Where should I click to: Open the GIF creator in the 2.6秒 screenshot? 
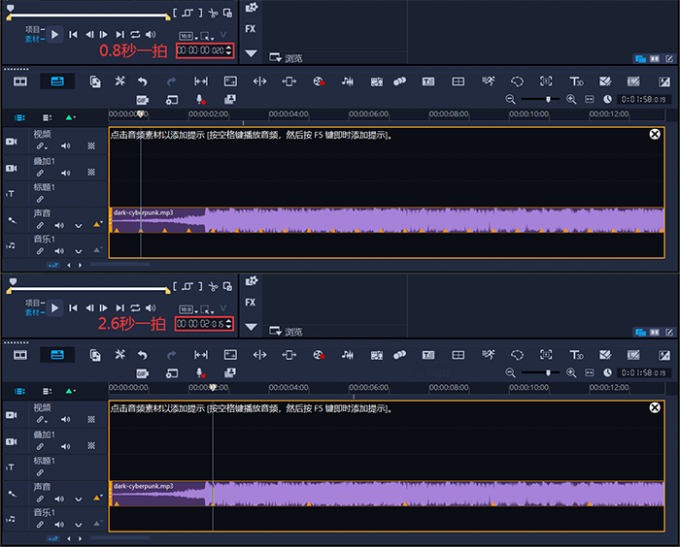tap(142, 373)
